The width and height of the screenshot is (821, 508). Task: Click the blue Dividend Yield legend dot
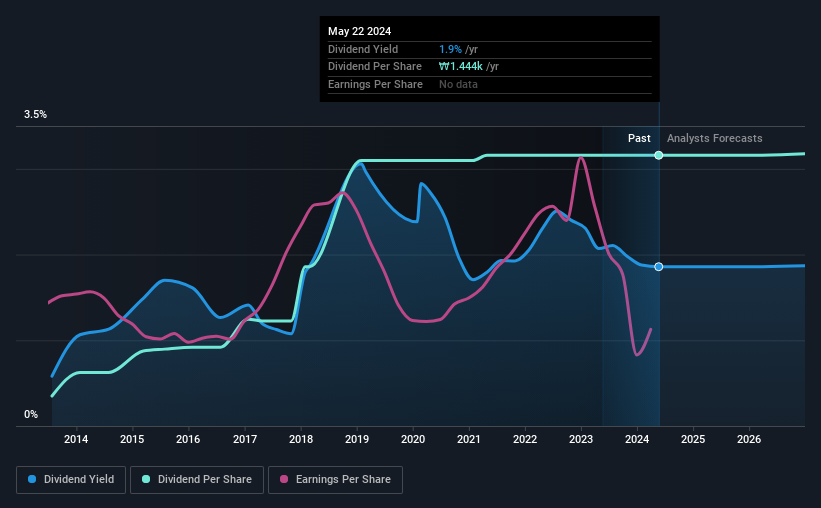[32, 479]
